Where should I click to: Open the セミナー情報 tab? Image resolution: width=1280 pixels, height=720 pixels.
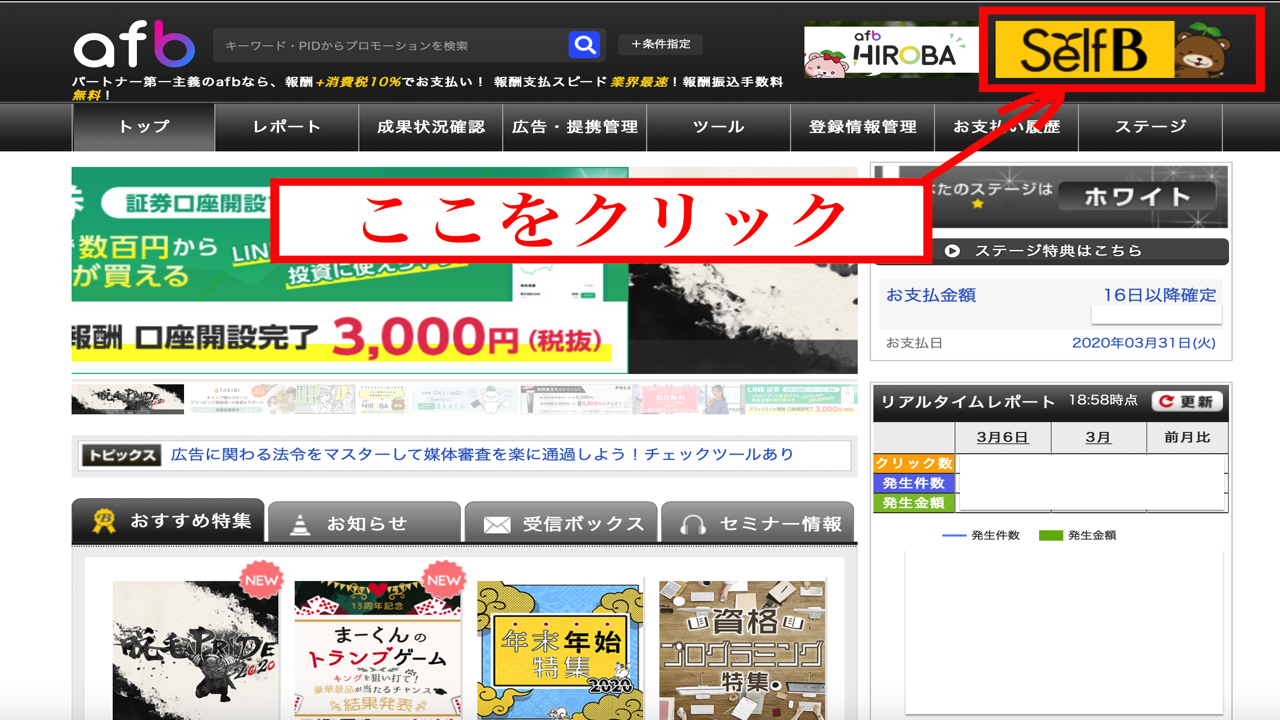pos(758,523)
